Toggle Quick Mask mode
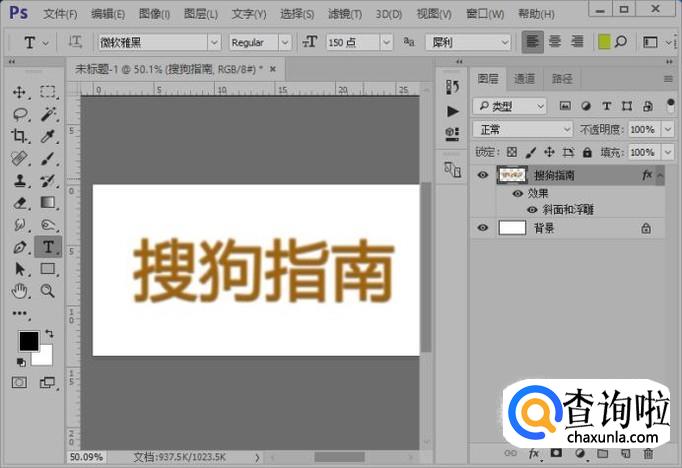Viewport: 682px width, 468px height. coord(19,383)
